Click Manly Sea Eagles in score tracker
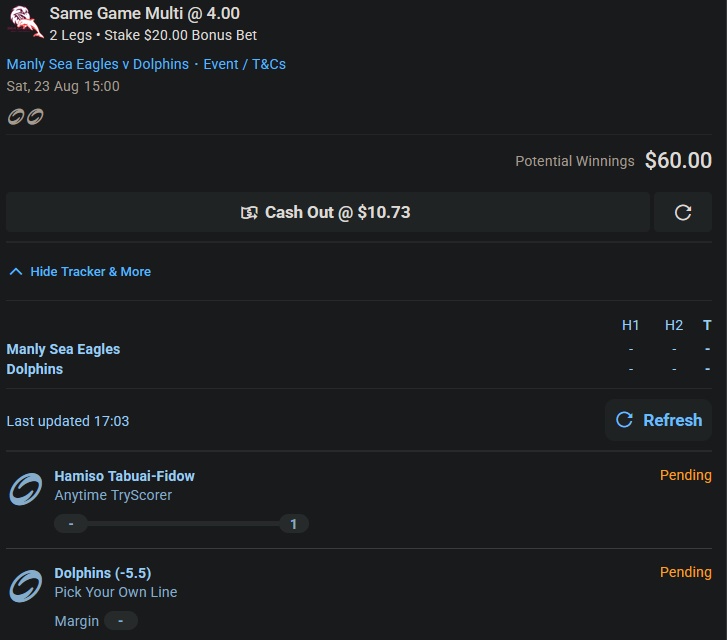The height and width of the screenshot is (640, 727). [63, 349]
